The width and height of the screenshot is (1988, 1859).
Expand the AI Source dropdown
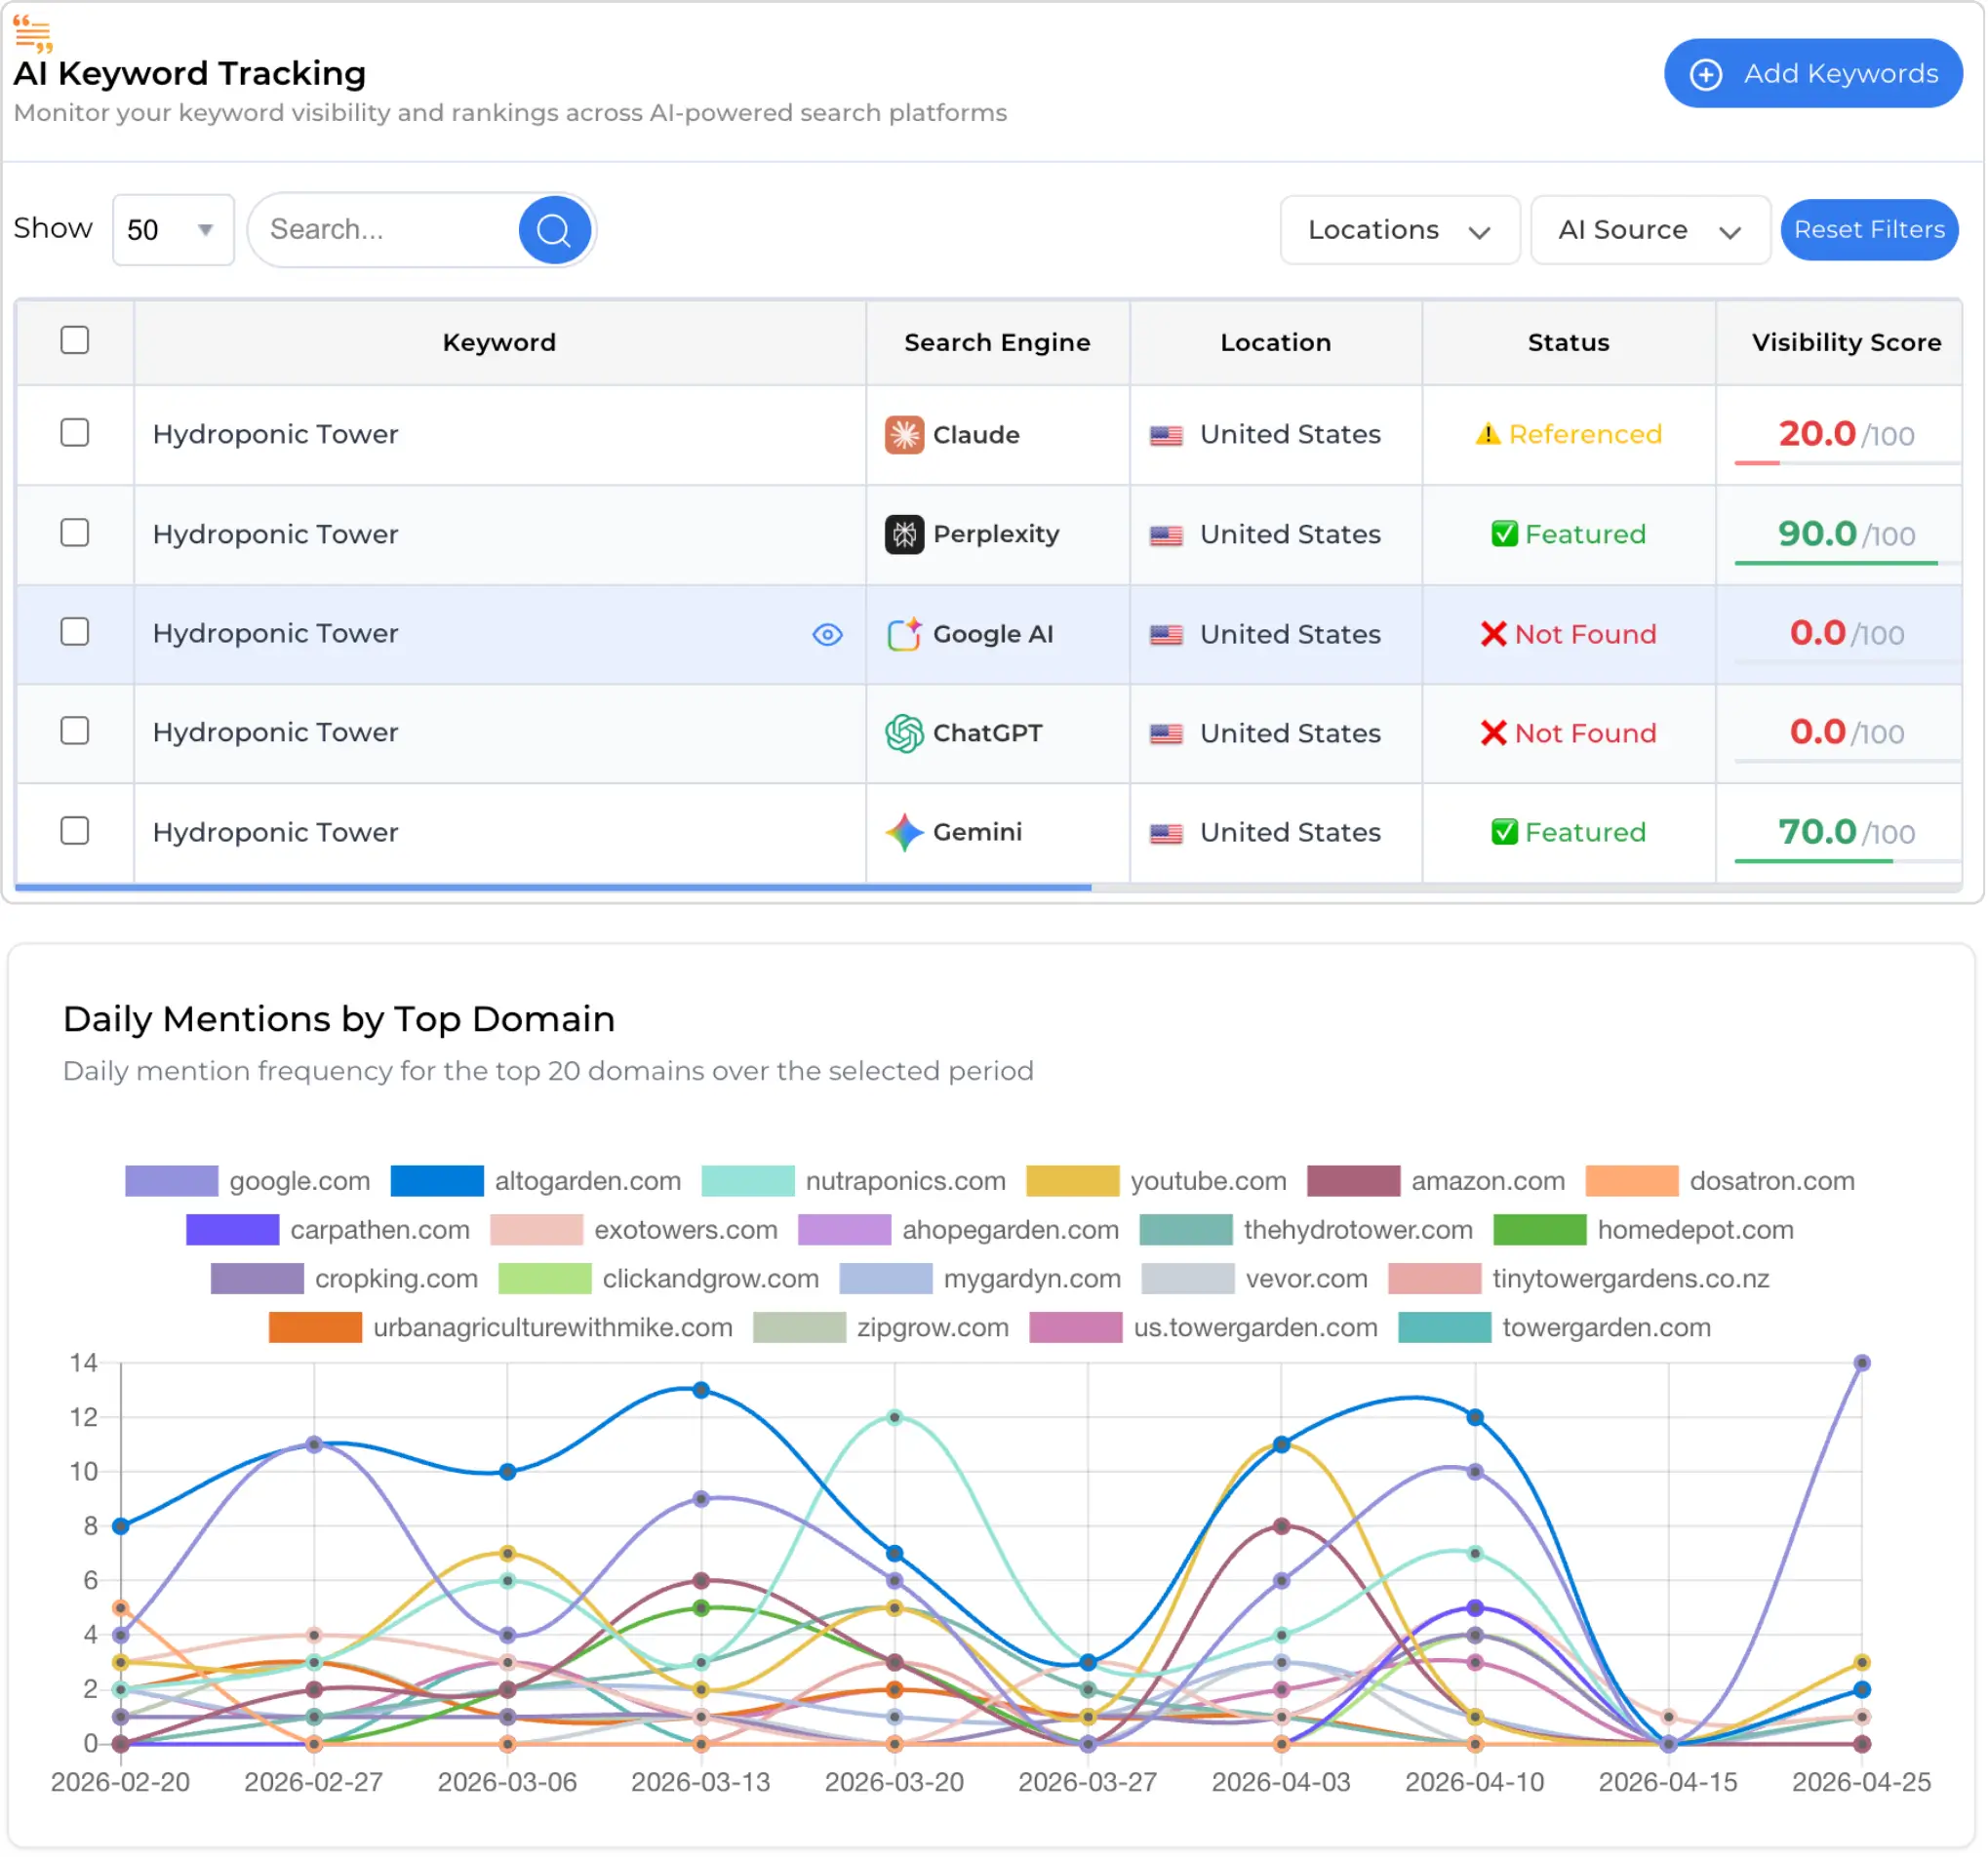click(1649, 230)
